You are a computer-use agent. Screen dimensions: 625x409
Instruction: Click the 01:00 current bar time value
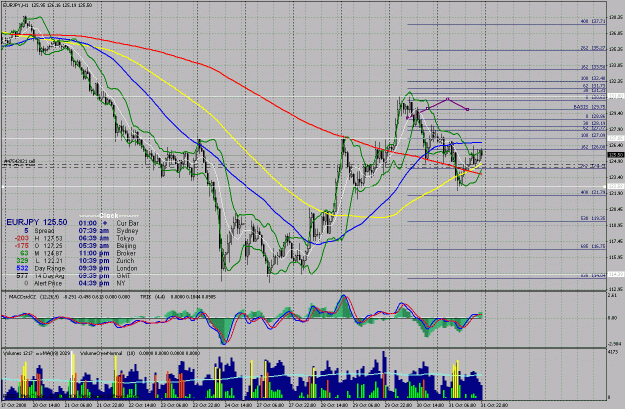point(88,223)
